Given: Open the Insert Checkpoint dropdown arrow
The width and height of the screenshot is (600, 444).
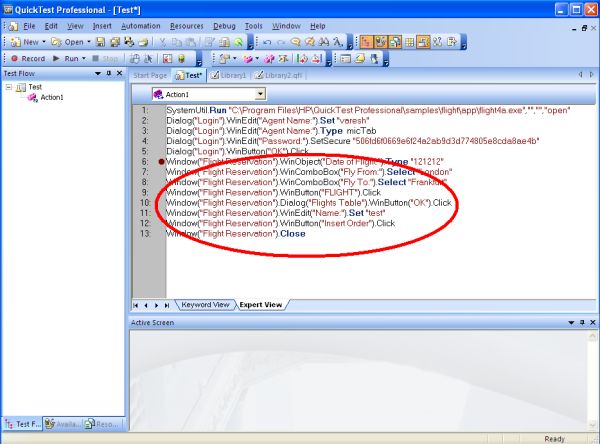Looking at the screenshot, I should pos(235,58).
